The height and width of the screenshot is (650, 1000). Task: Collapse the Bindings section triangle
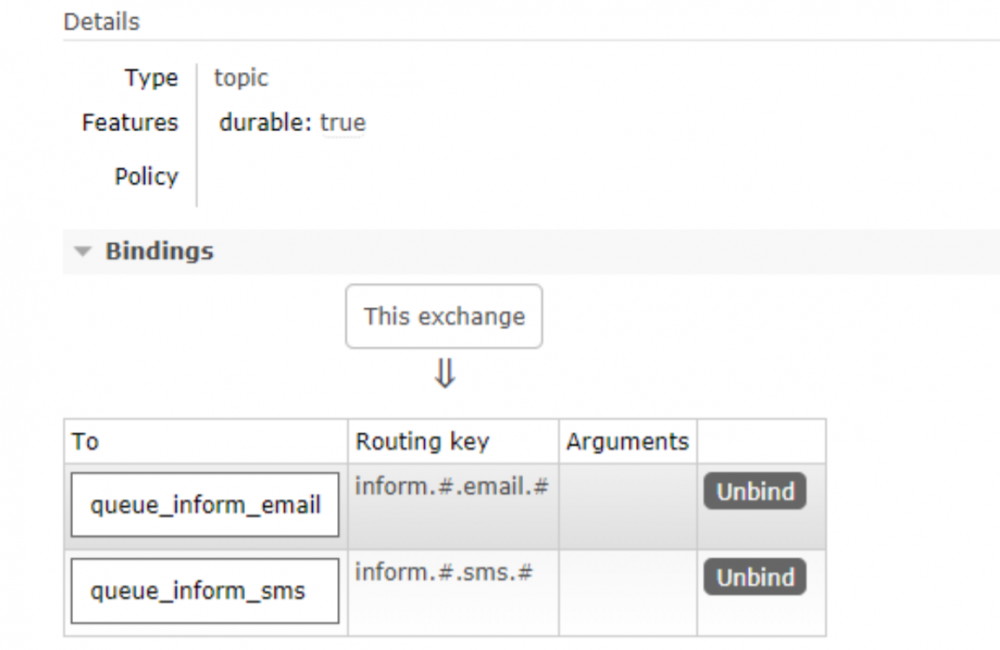(x=82, y=252)
